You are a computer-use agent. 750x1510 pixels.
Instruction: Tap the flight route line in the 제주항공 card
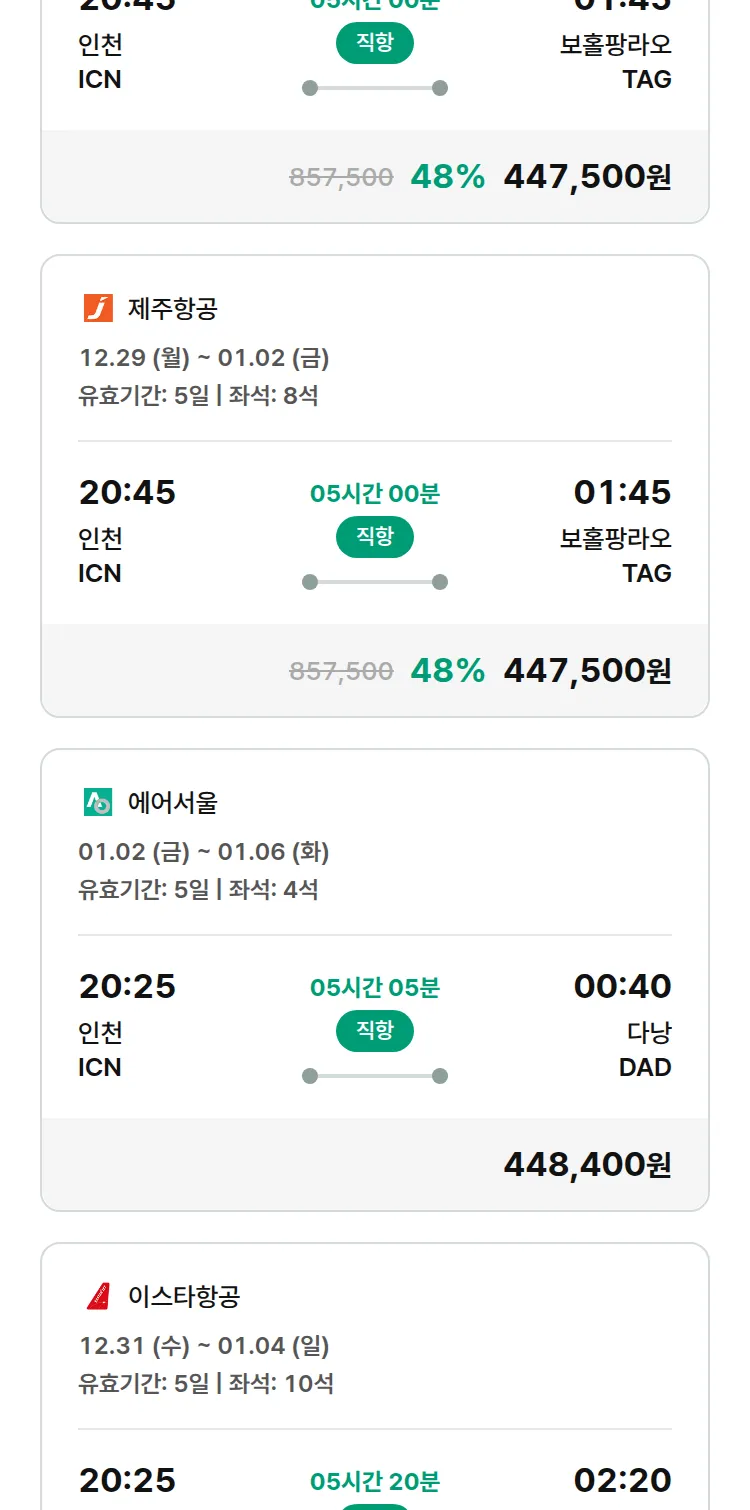coord(375,582)
